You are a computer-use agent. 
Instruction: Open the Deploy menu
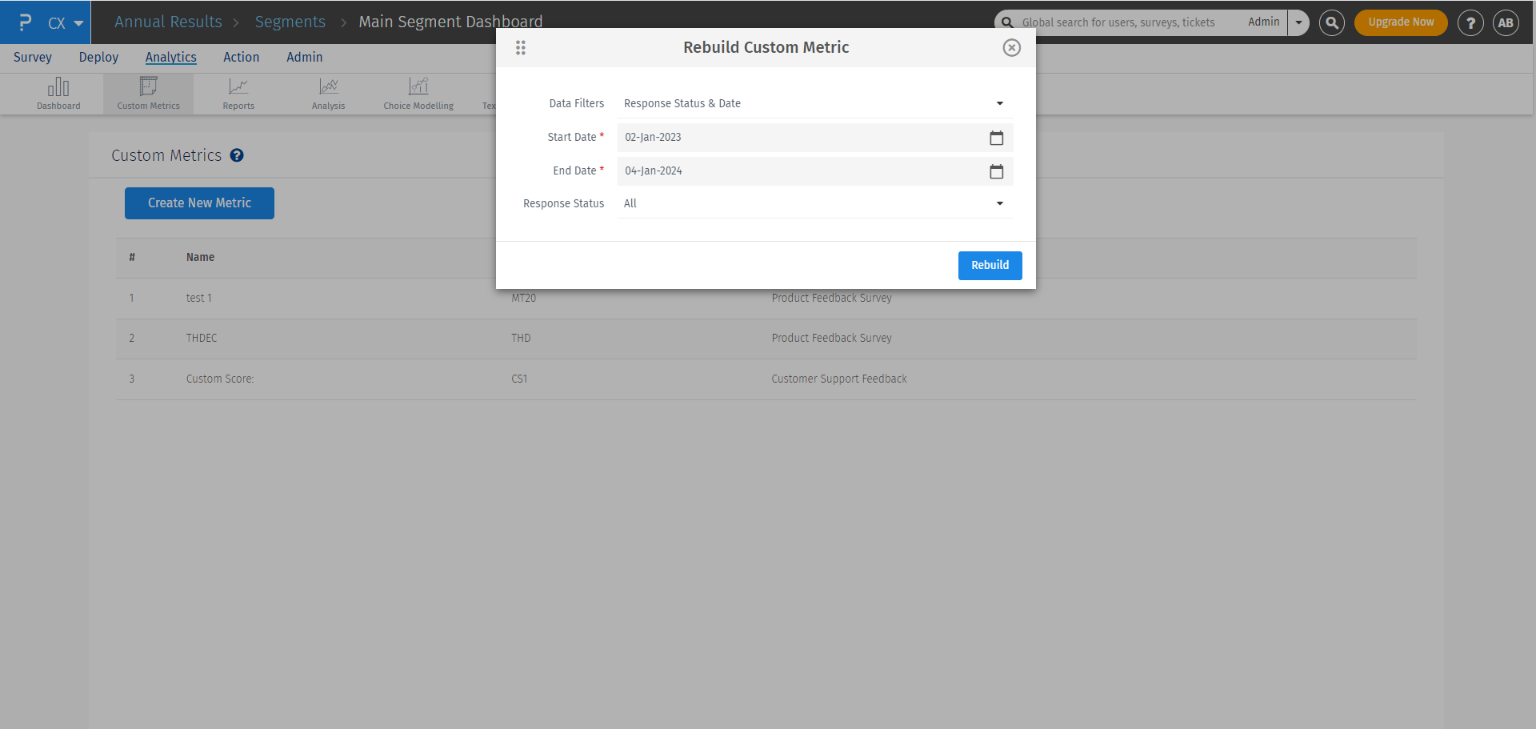click(x=98, y=57)
